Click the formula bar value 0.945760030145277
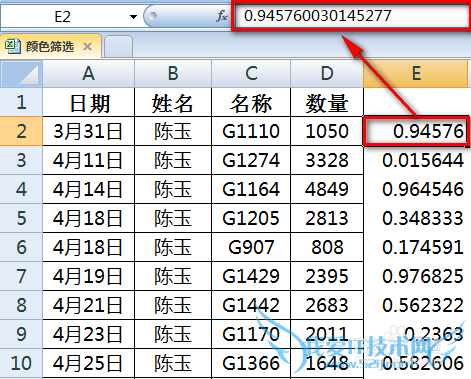This screenshot has height=379, width=471. coord(317,16)
